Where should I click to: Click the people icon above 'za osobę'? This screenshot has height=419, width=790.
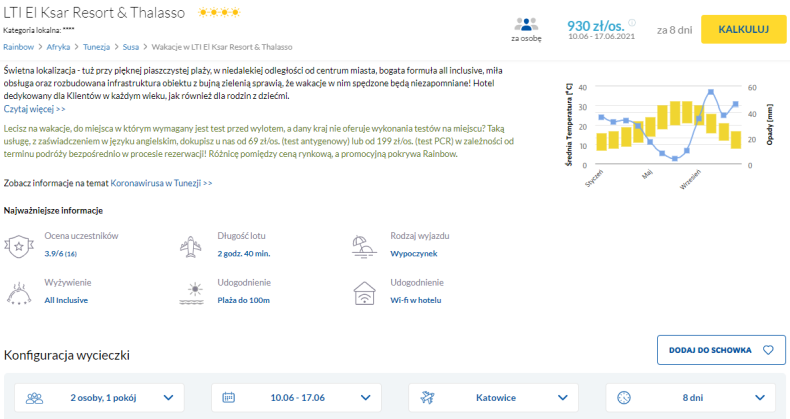526,24
